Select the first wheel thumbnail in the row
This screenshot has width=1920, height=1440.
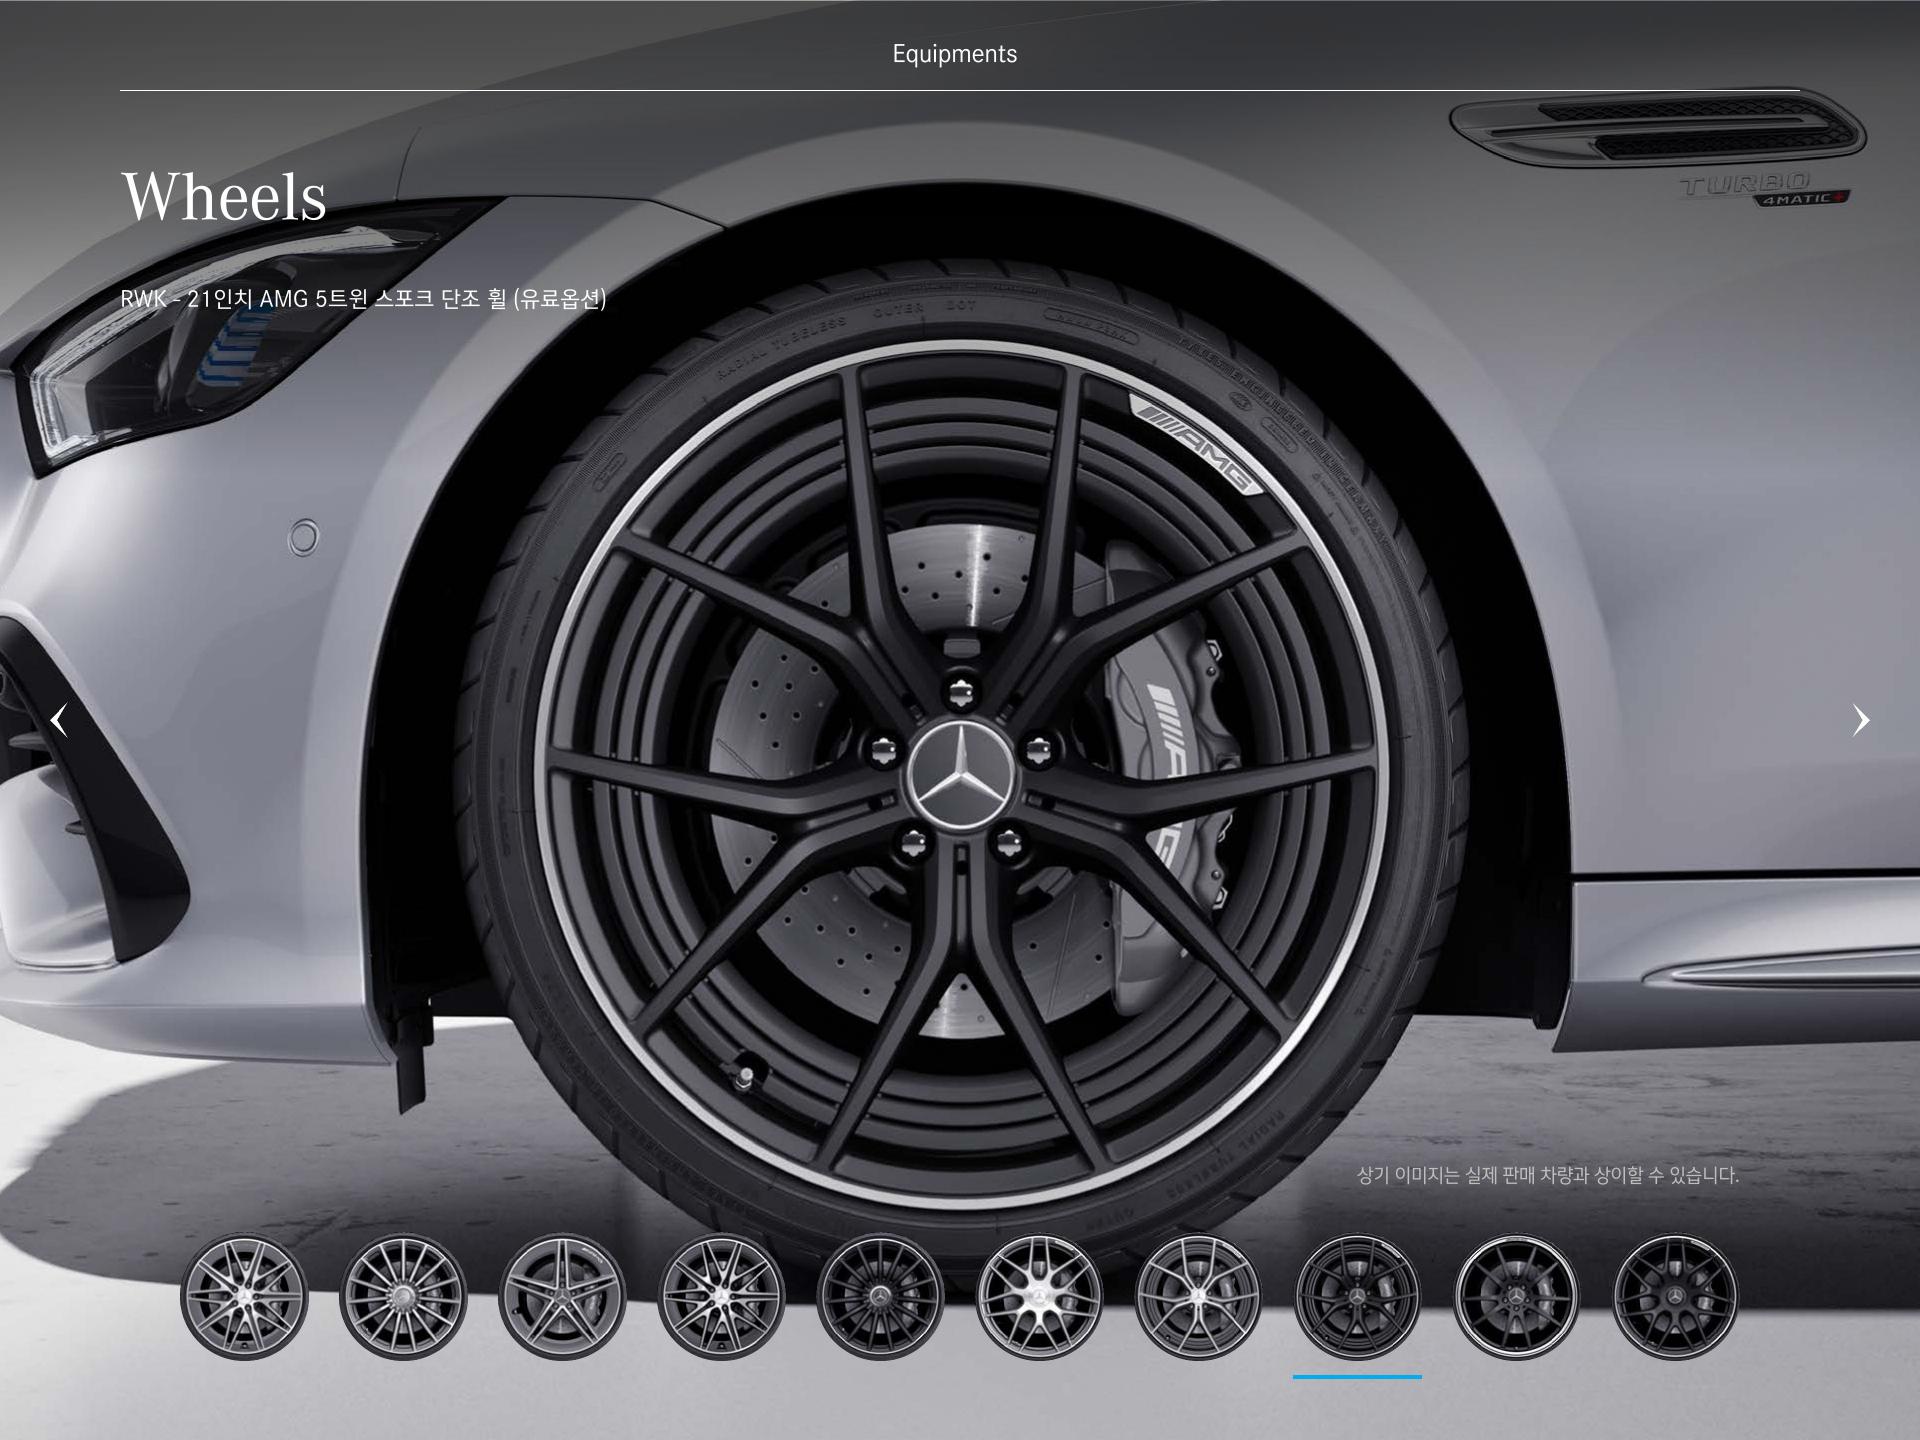point(244,1297)
